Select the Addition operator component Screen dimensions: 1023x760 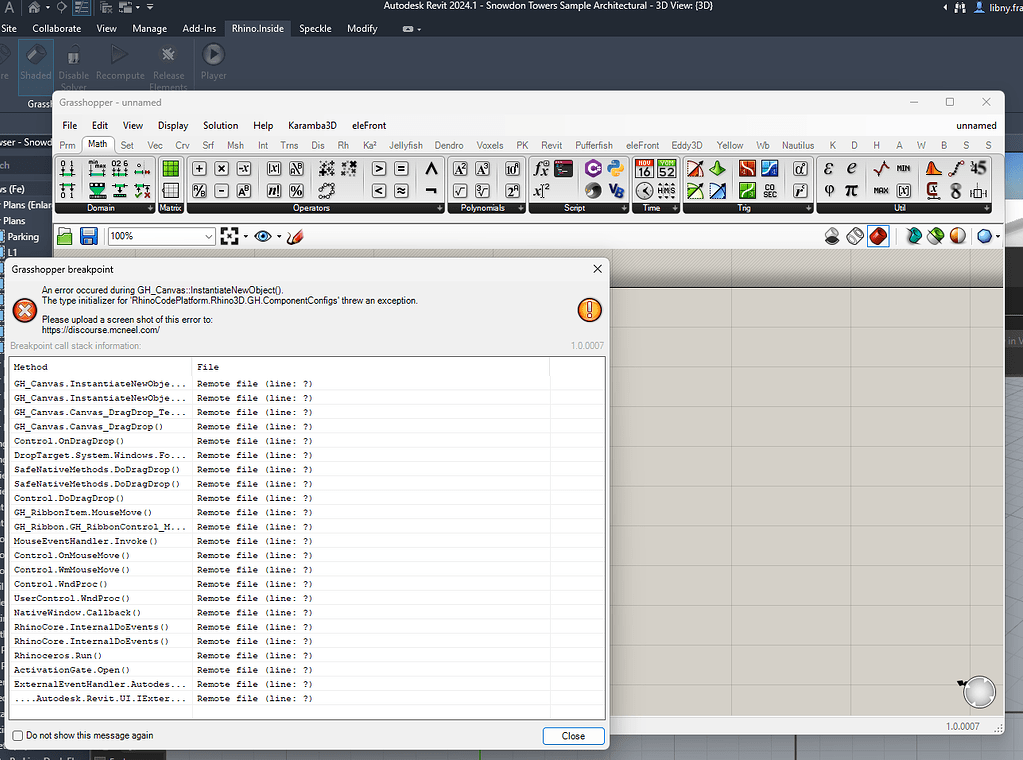(199, 169)
